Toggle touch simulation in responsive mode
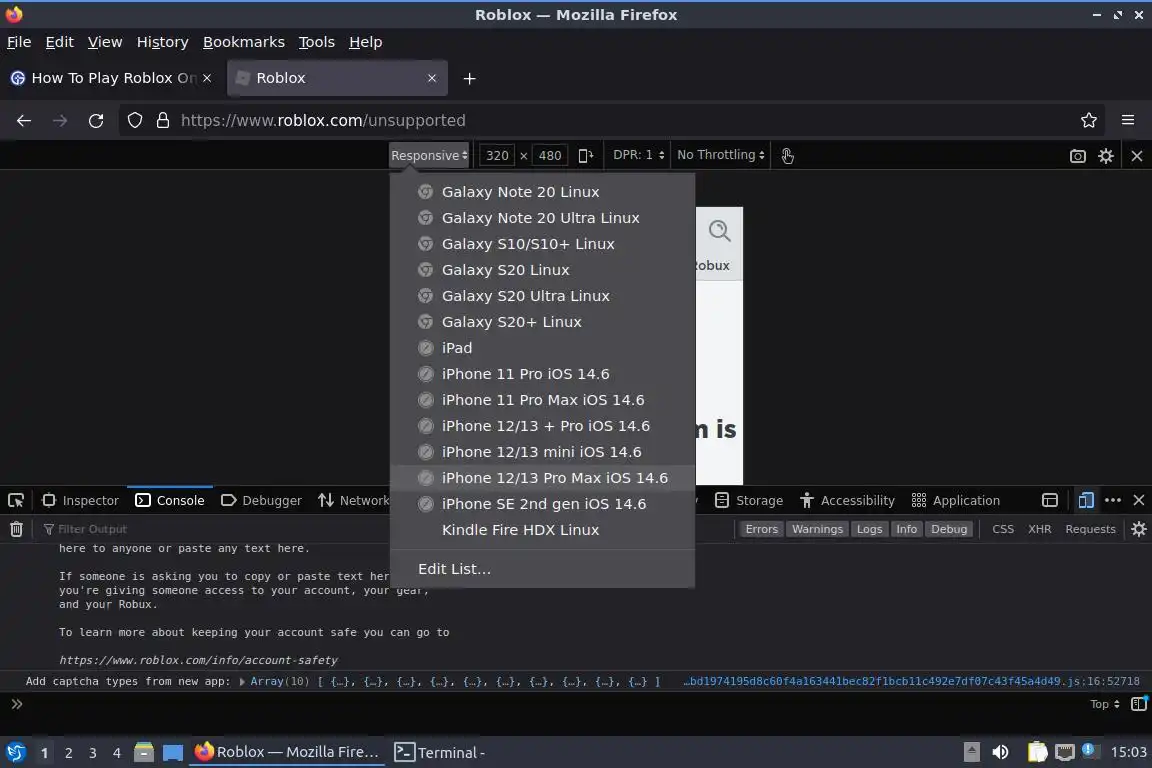The image size is (1152, 768). pos(787,155)
